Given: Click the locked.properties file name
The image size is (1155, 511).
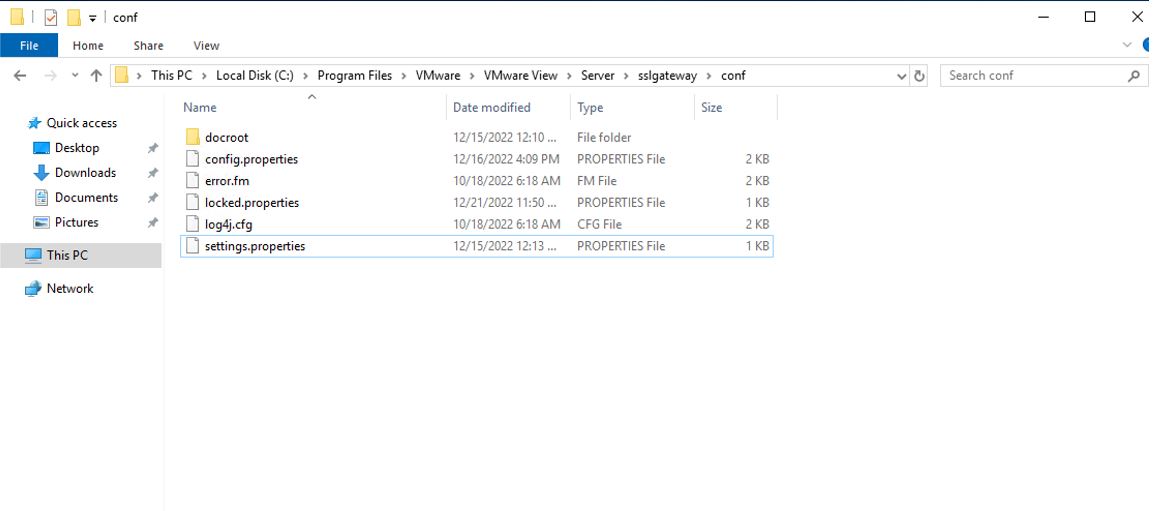Looking at the screenshot, I should 252,202.
